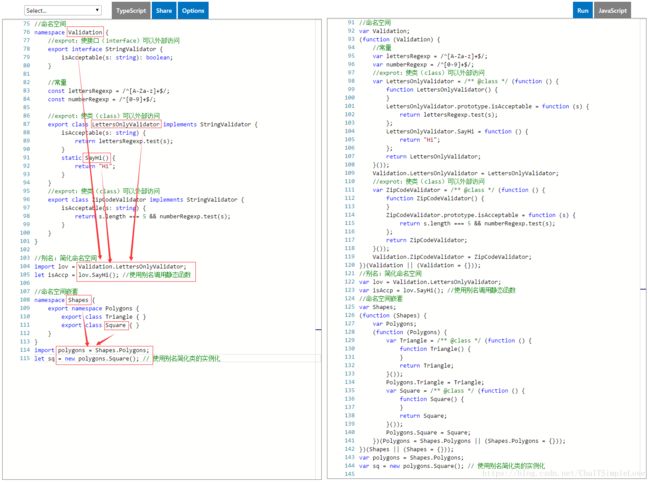
Task: Open the Select... examples dropdown
Action: pos(63,10)
